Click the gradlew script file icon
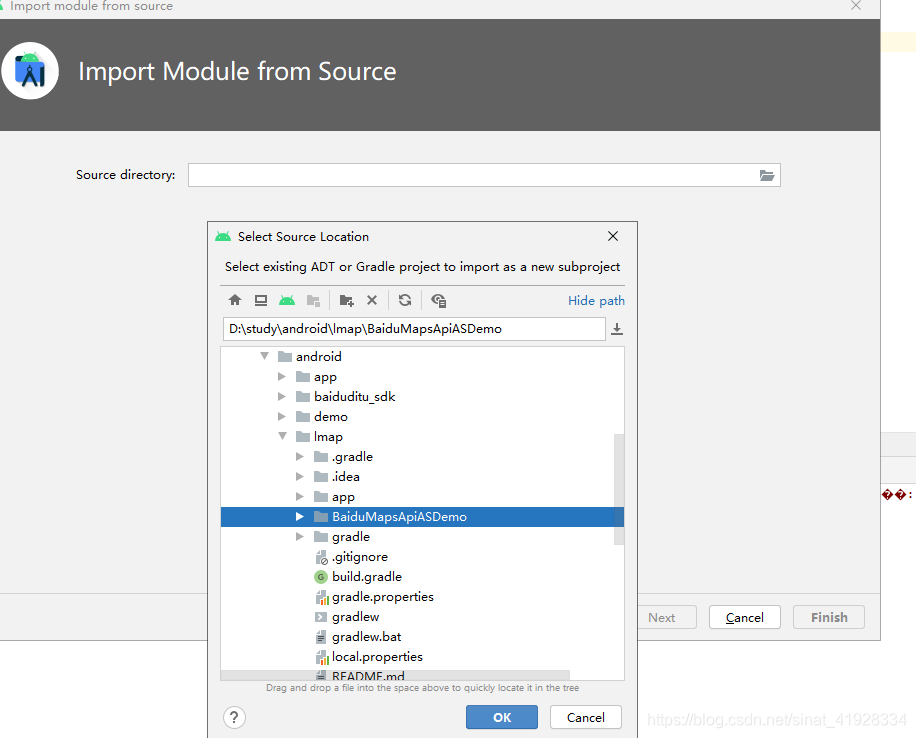Screen dimensions: 916x738 321,617
